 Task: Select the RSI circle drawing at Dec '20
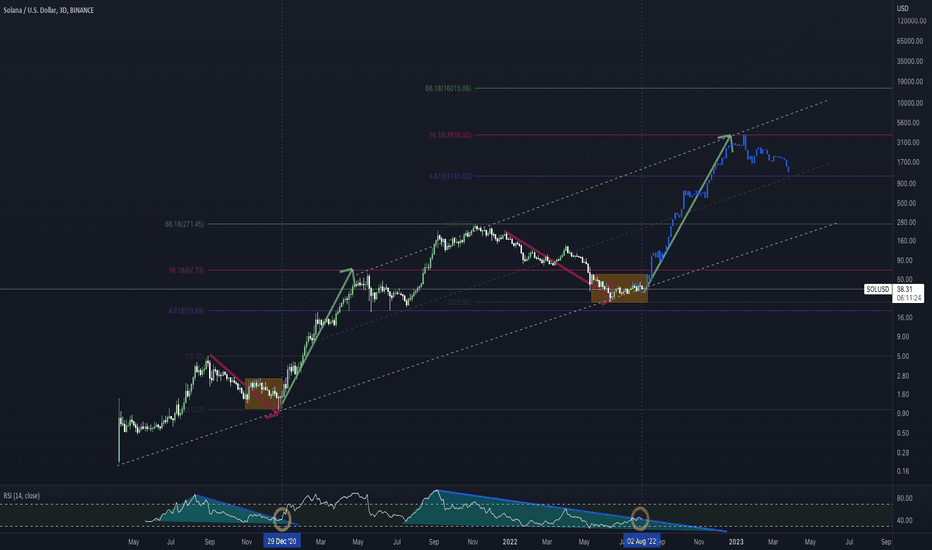pos(282,518)
